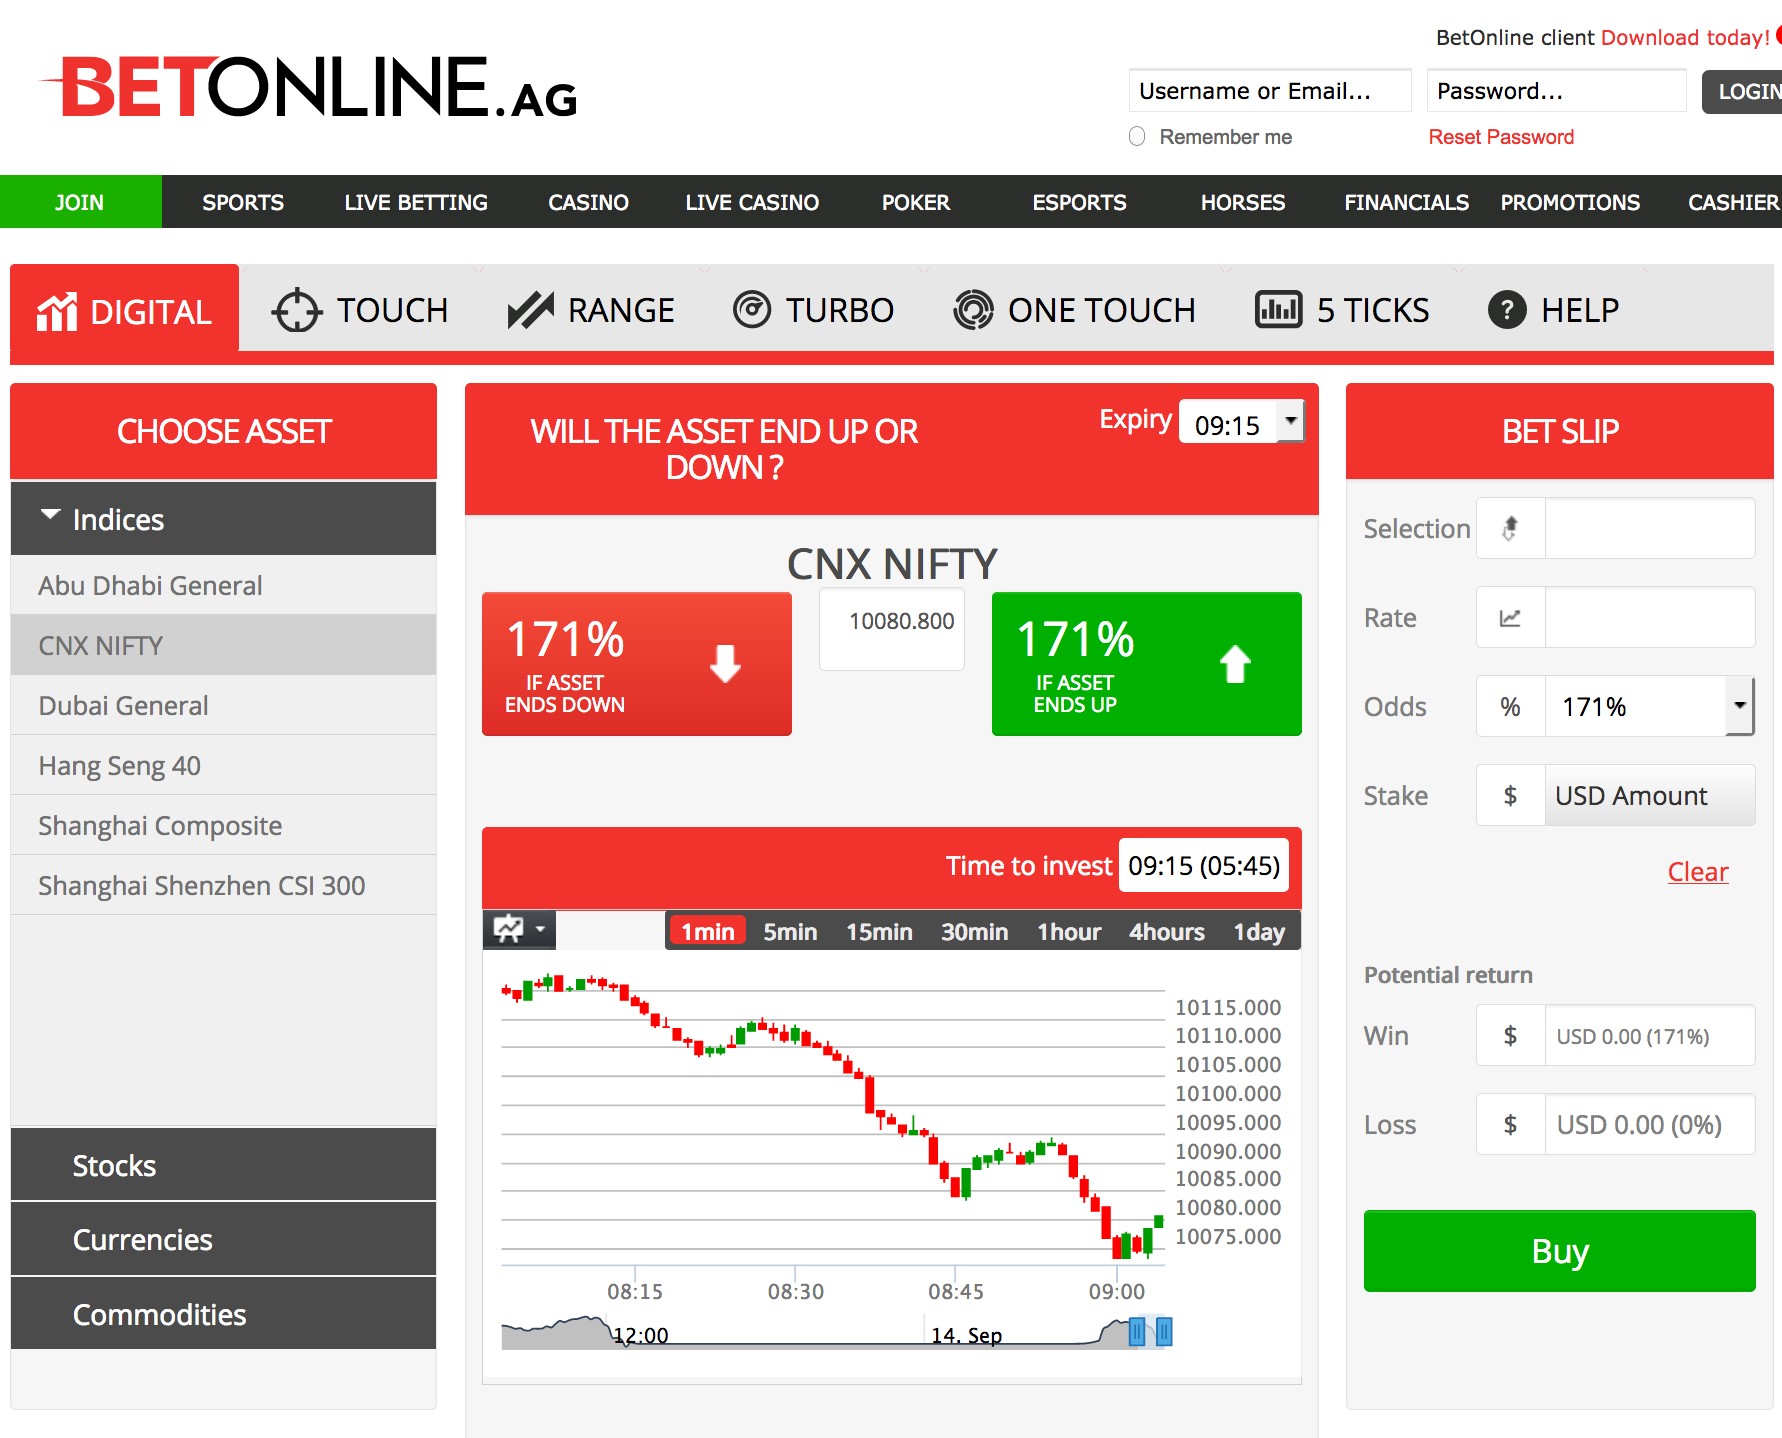This screenshot has width=1782, height=1438.
Task: Click the Selection up-down arrows icon
Action: click(1510, 528)
